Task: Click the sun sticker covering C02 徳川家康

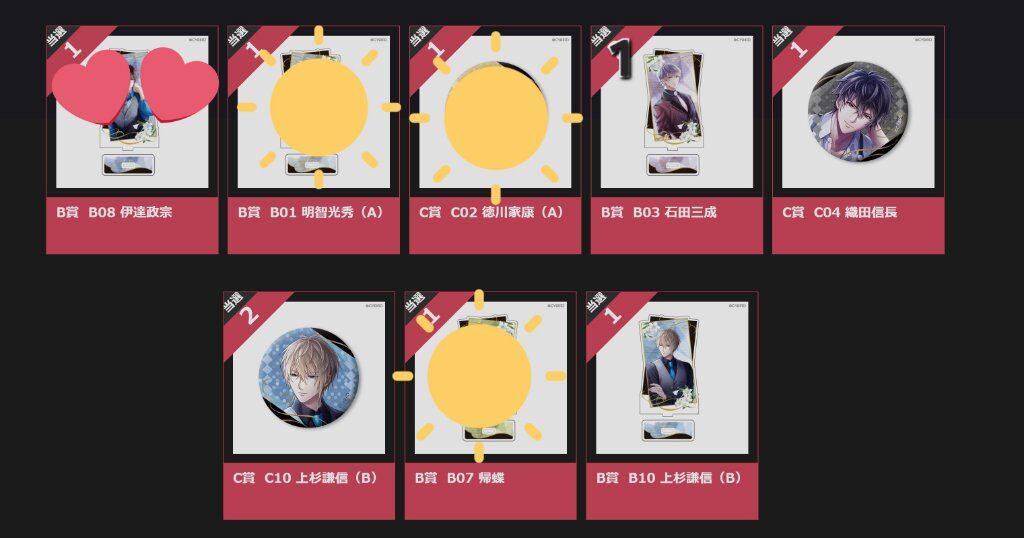Action: tap(496, 118)
